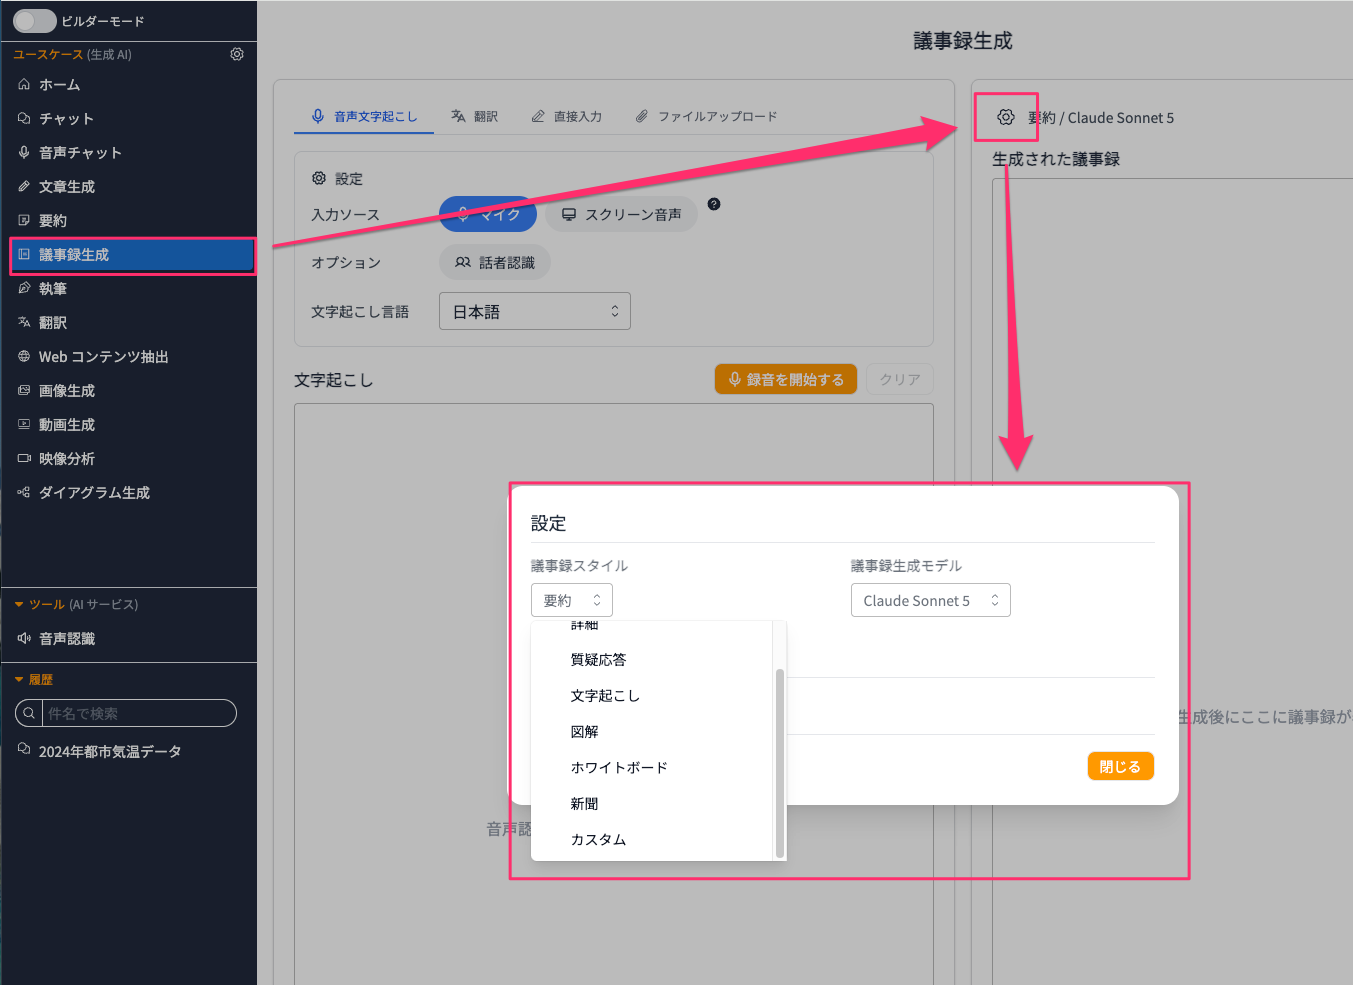Viewport: 1353px width, 985px height.
Task: Open minutes settings gear near Claude Sonnet 5
Action: click(x=1006, y=117)
